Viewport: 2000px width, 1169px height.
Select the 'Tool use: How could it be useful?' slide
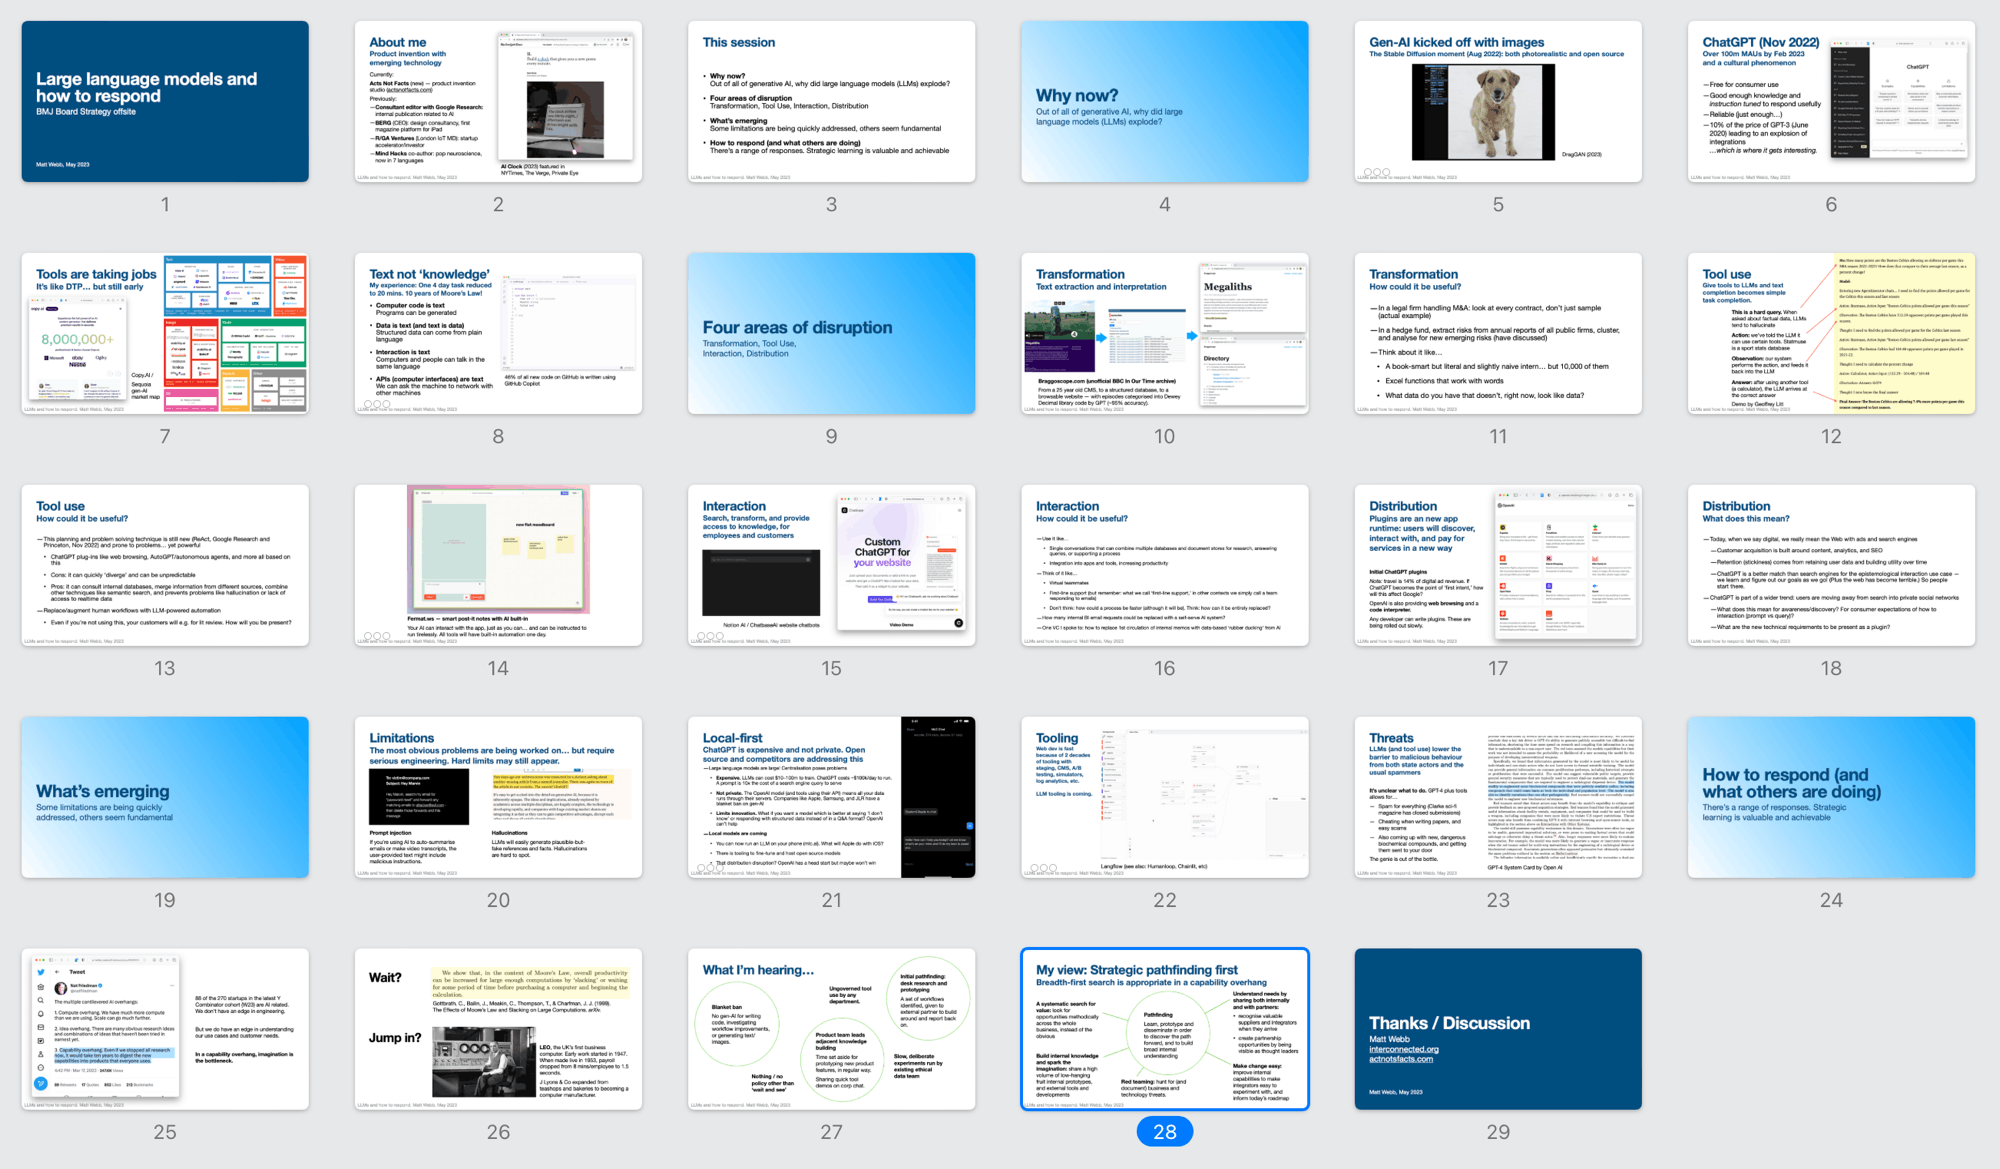(165, 565)
